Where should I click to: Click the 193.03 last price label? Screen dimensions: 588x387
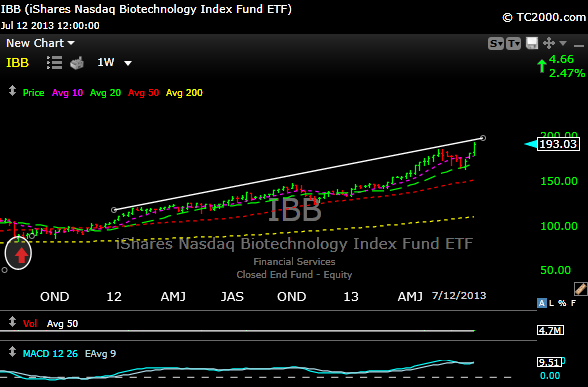(x=558, y=144)
